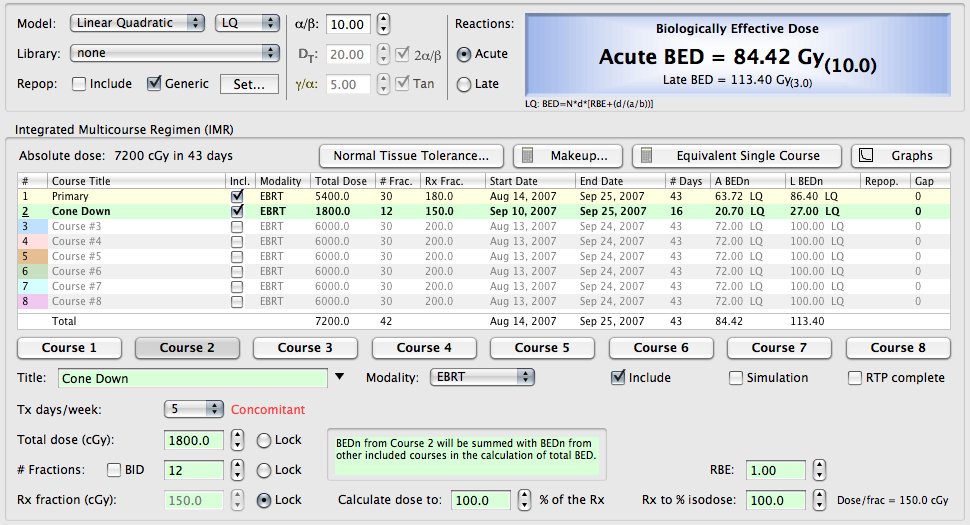Adjust the RBE value stepper
Viewport: 970px width, 525px height.
[x=819, y=470]
